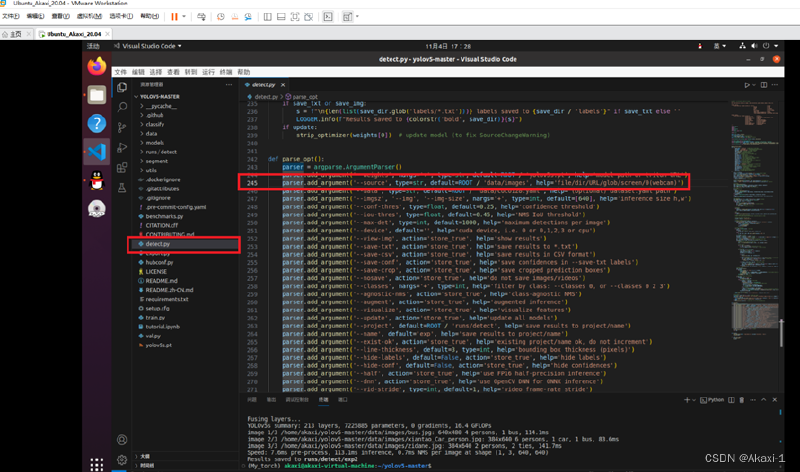Screen dimensions: 800x472
Task: Open VMware 虚拟机(M) menu
Action: [89, 16]
